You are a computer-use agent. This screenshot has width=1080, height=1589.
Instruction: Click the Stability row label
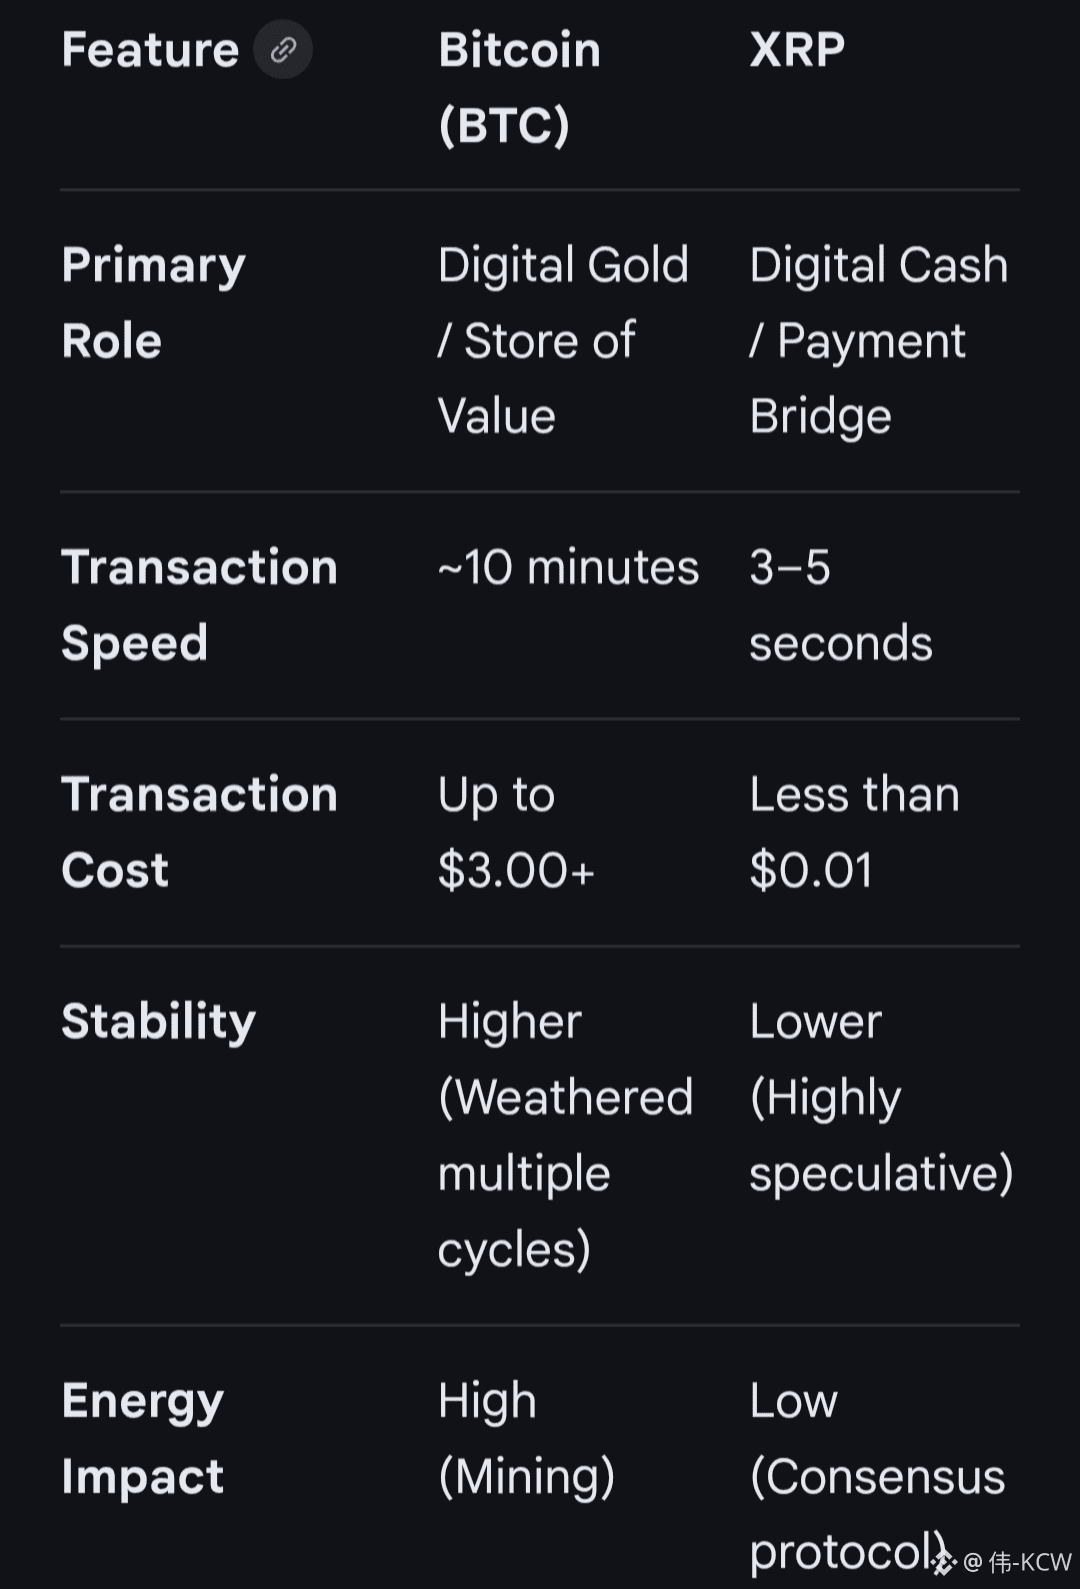(x=158, y=1021)
